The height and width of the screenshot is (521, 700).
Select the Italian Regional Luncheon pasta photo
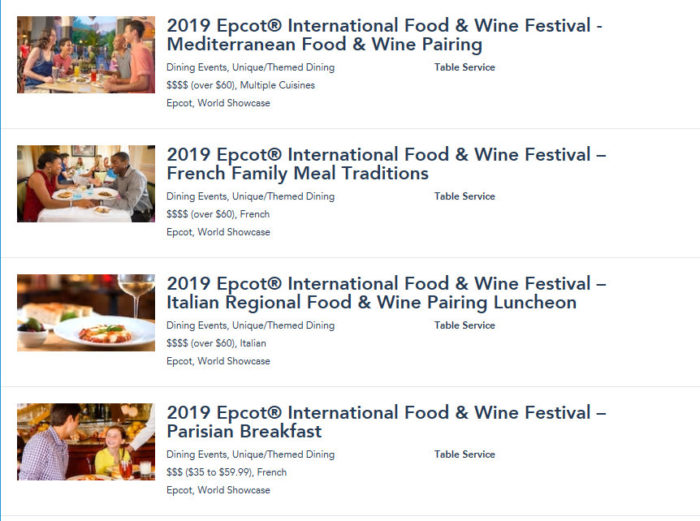pos(86,312)
